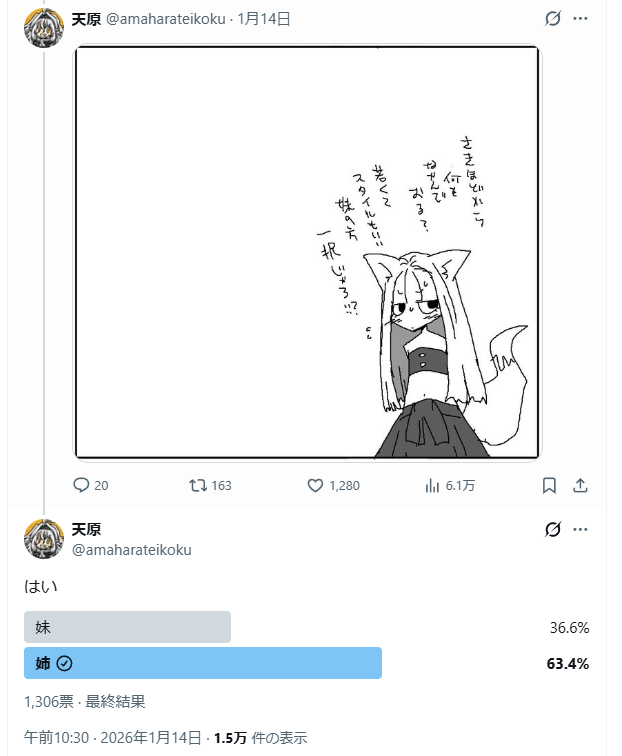Open the 1月14日 date link

(264, 19)
